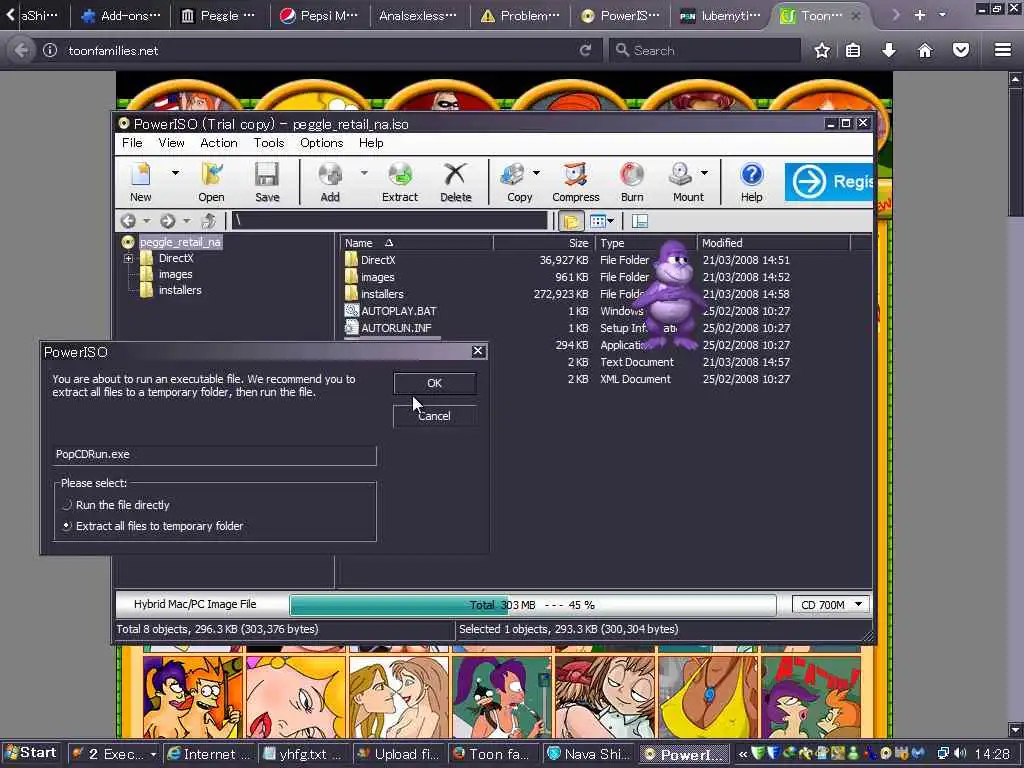Screen dimensions: 1024x768
Task: Open the Help menu
Action: [371, 143]
